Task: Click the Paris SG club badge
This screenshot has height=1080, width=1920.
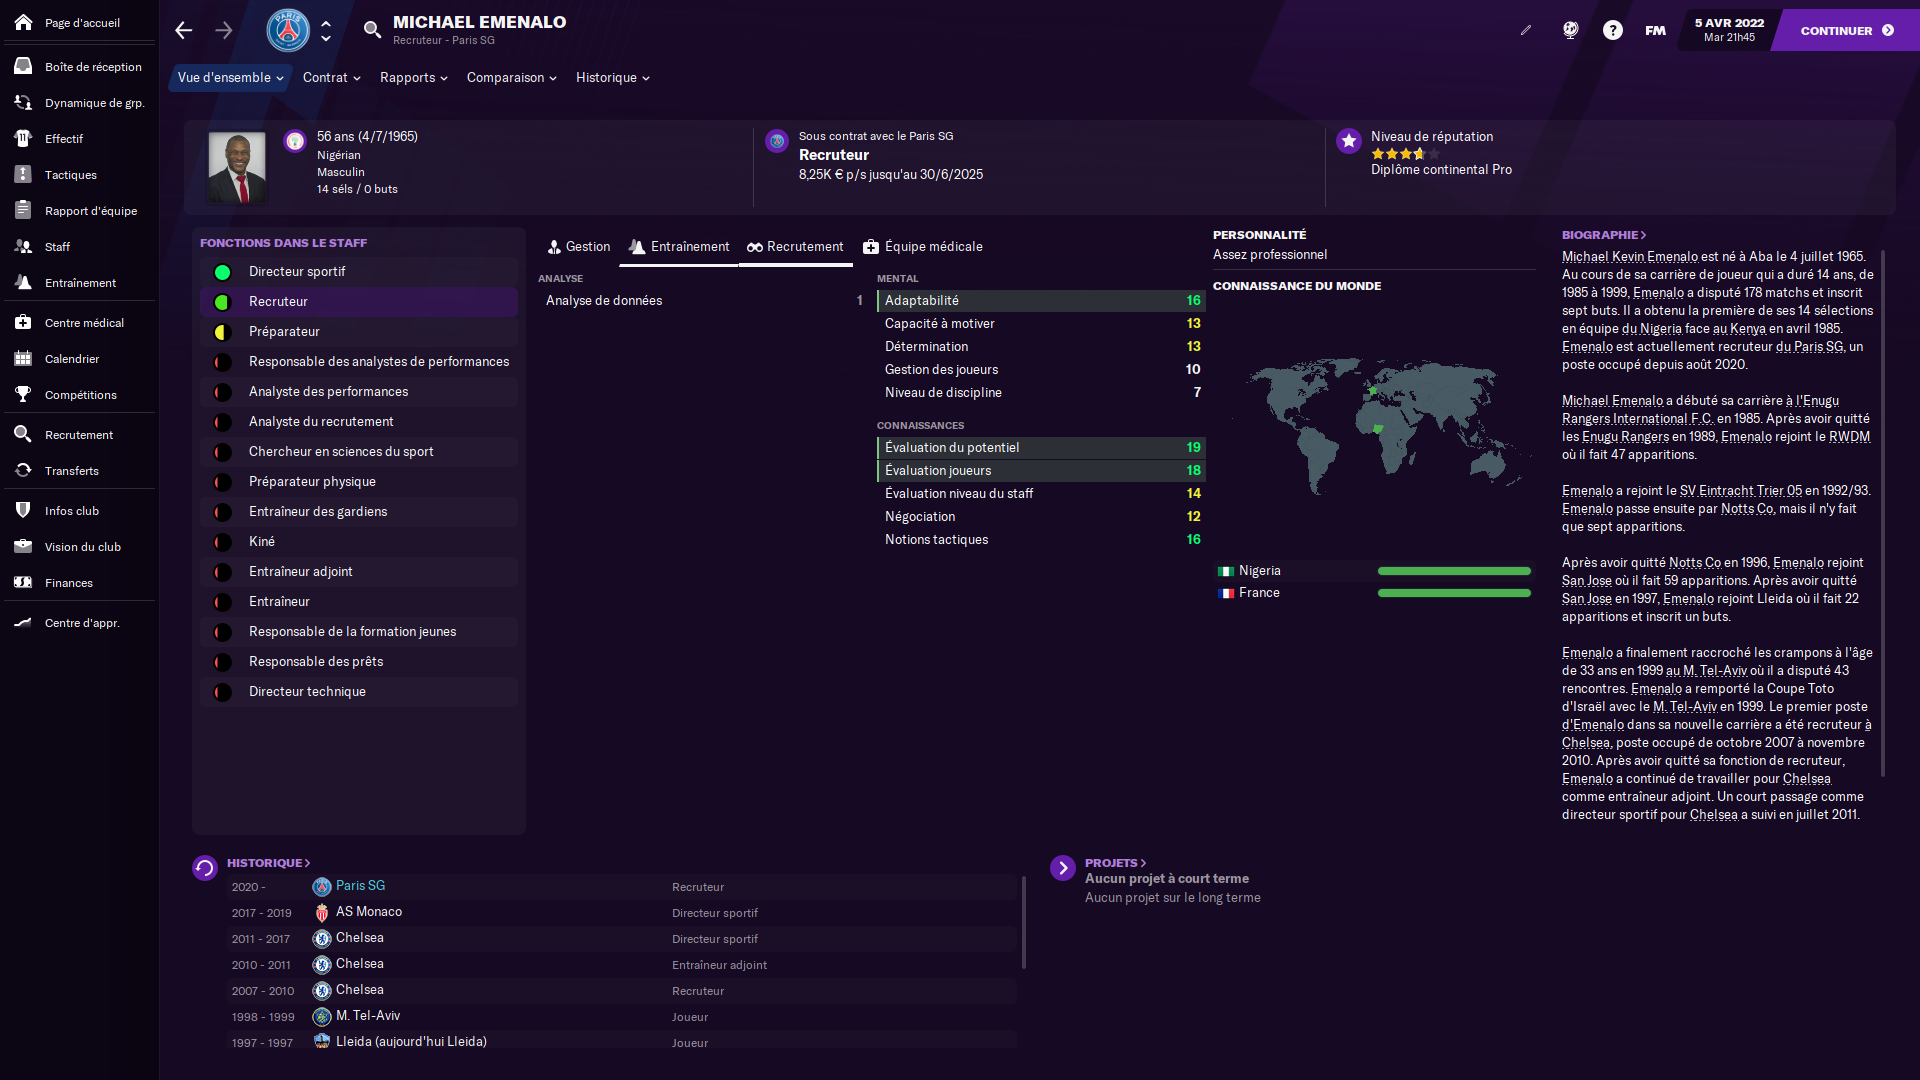Action: point(288,30)
